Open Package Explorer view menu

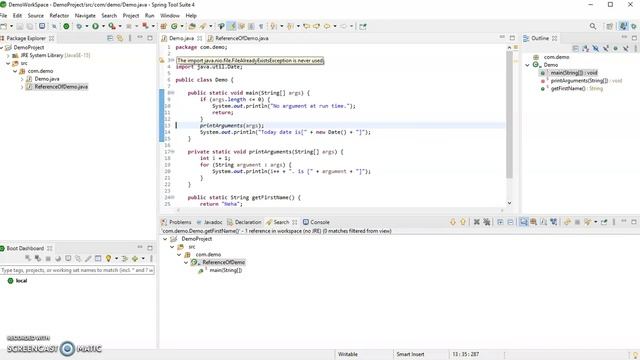(130, 38)
